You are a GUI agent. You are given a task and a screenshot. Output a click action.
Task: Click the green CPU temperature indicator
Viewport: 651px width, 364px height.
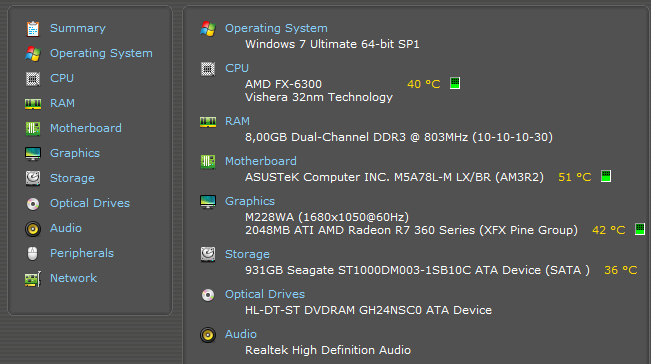click(455, 83)
